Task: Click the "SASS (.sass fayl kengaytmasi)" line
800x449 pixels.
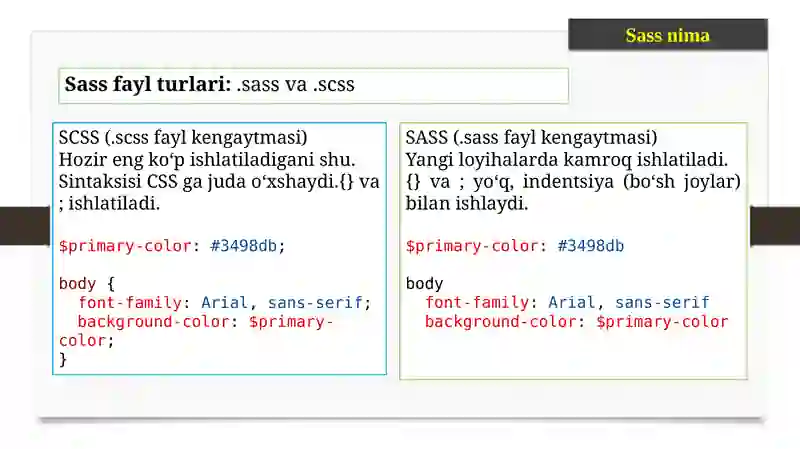Action: 531,137
